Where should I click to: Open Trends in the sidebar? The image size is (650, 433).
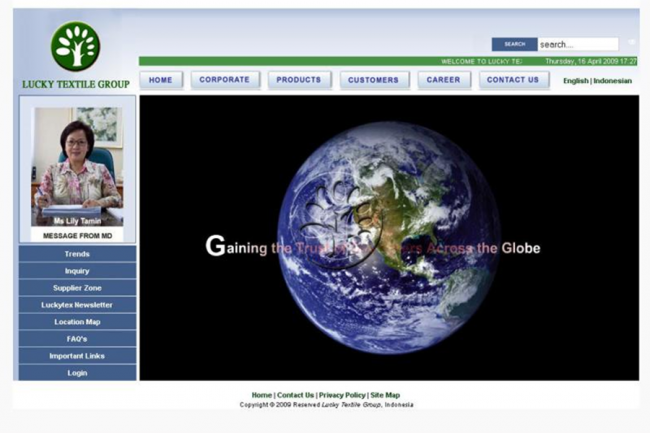[x=77, y=254]
